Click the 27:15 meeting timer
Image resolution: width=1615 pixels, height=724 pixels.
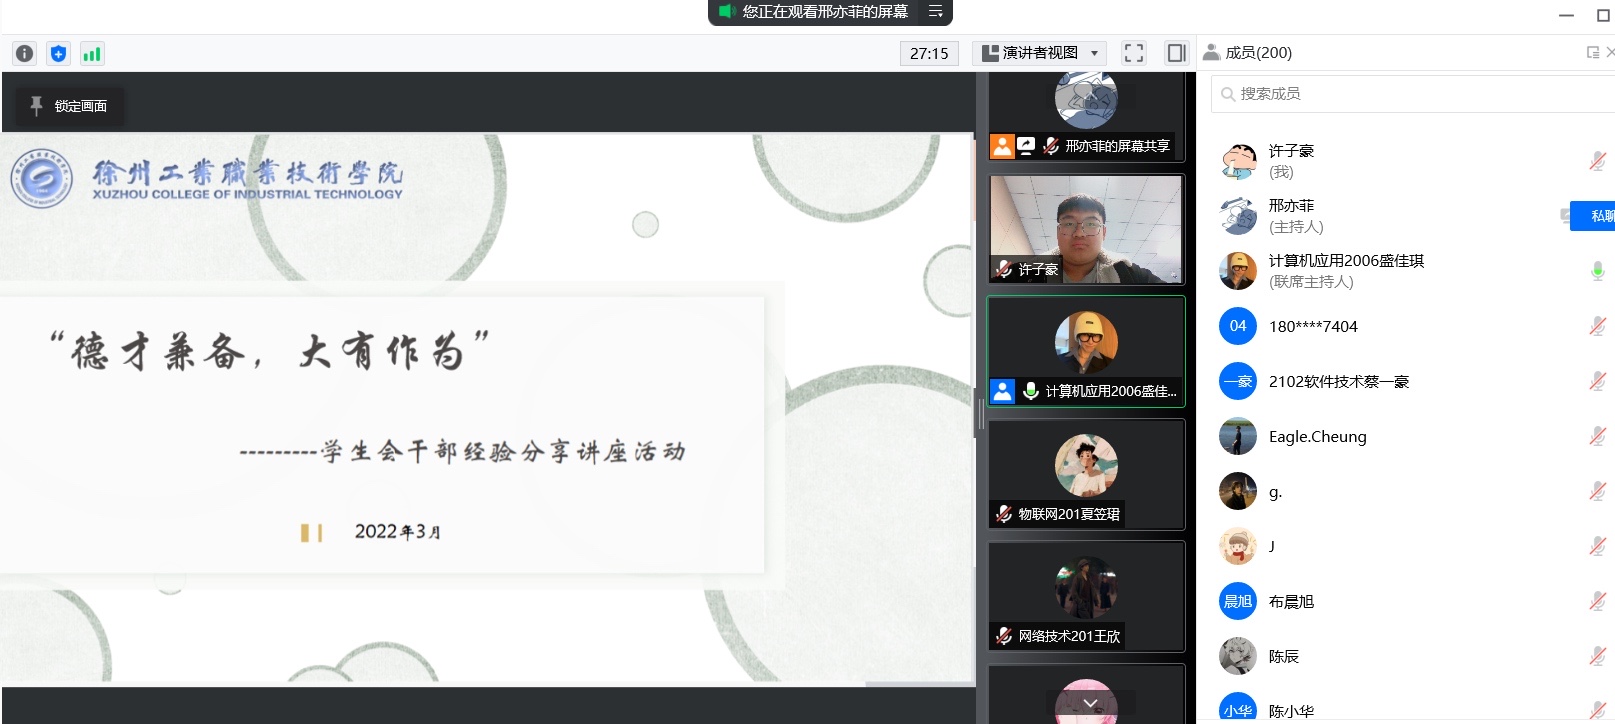coord(929,53)
